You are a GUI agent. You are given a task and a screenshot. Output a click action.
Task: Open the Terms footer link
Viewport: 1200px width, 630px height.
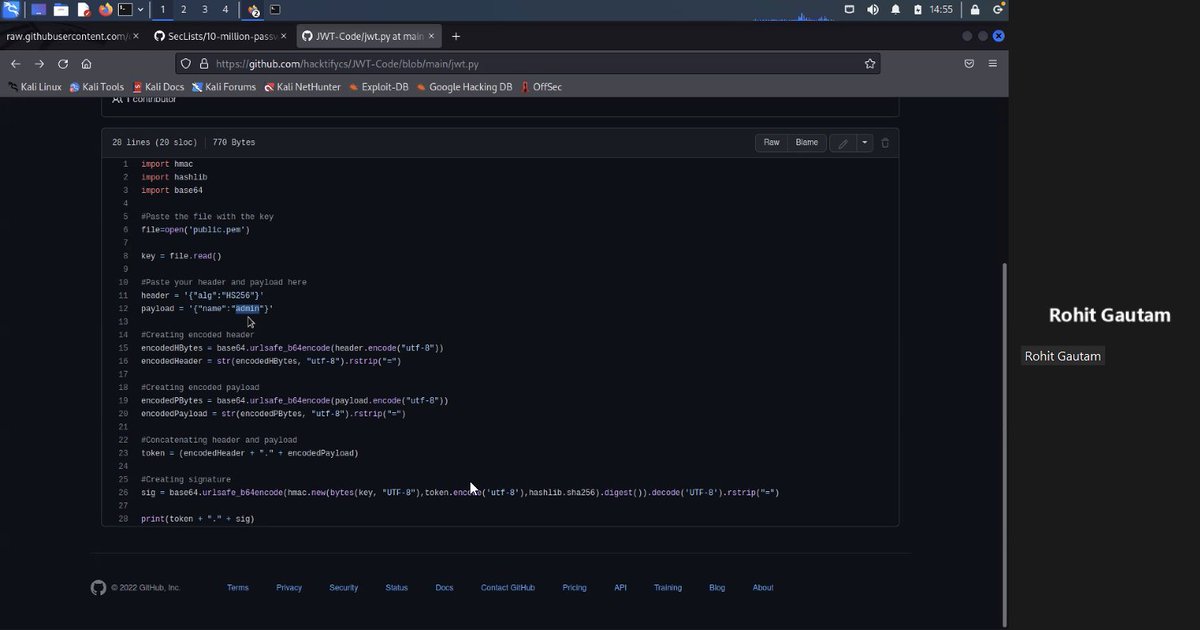237,588
